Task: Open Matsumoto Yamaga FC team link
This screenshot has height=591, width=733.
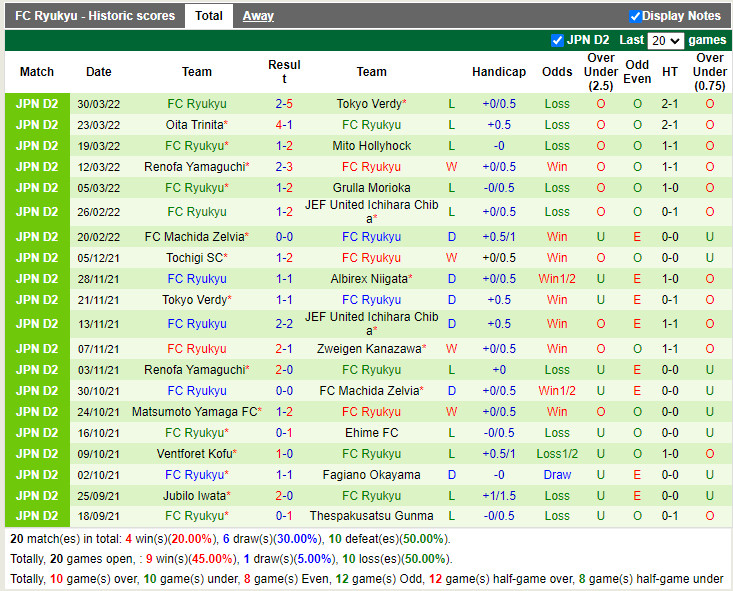Action: tap(194, 412)
